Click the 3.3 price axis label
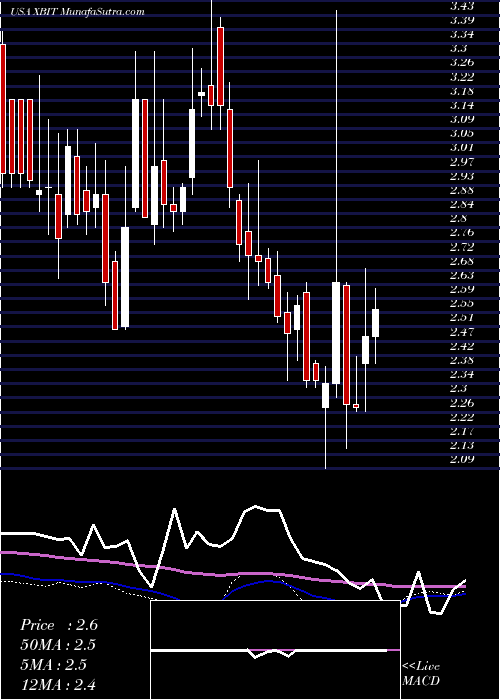Image resolution: width=500 pixels, height=700 pixels. (x=459, y=48)
